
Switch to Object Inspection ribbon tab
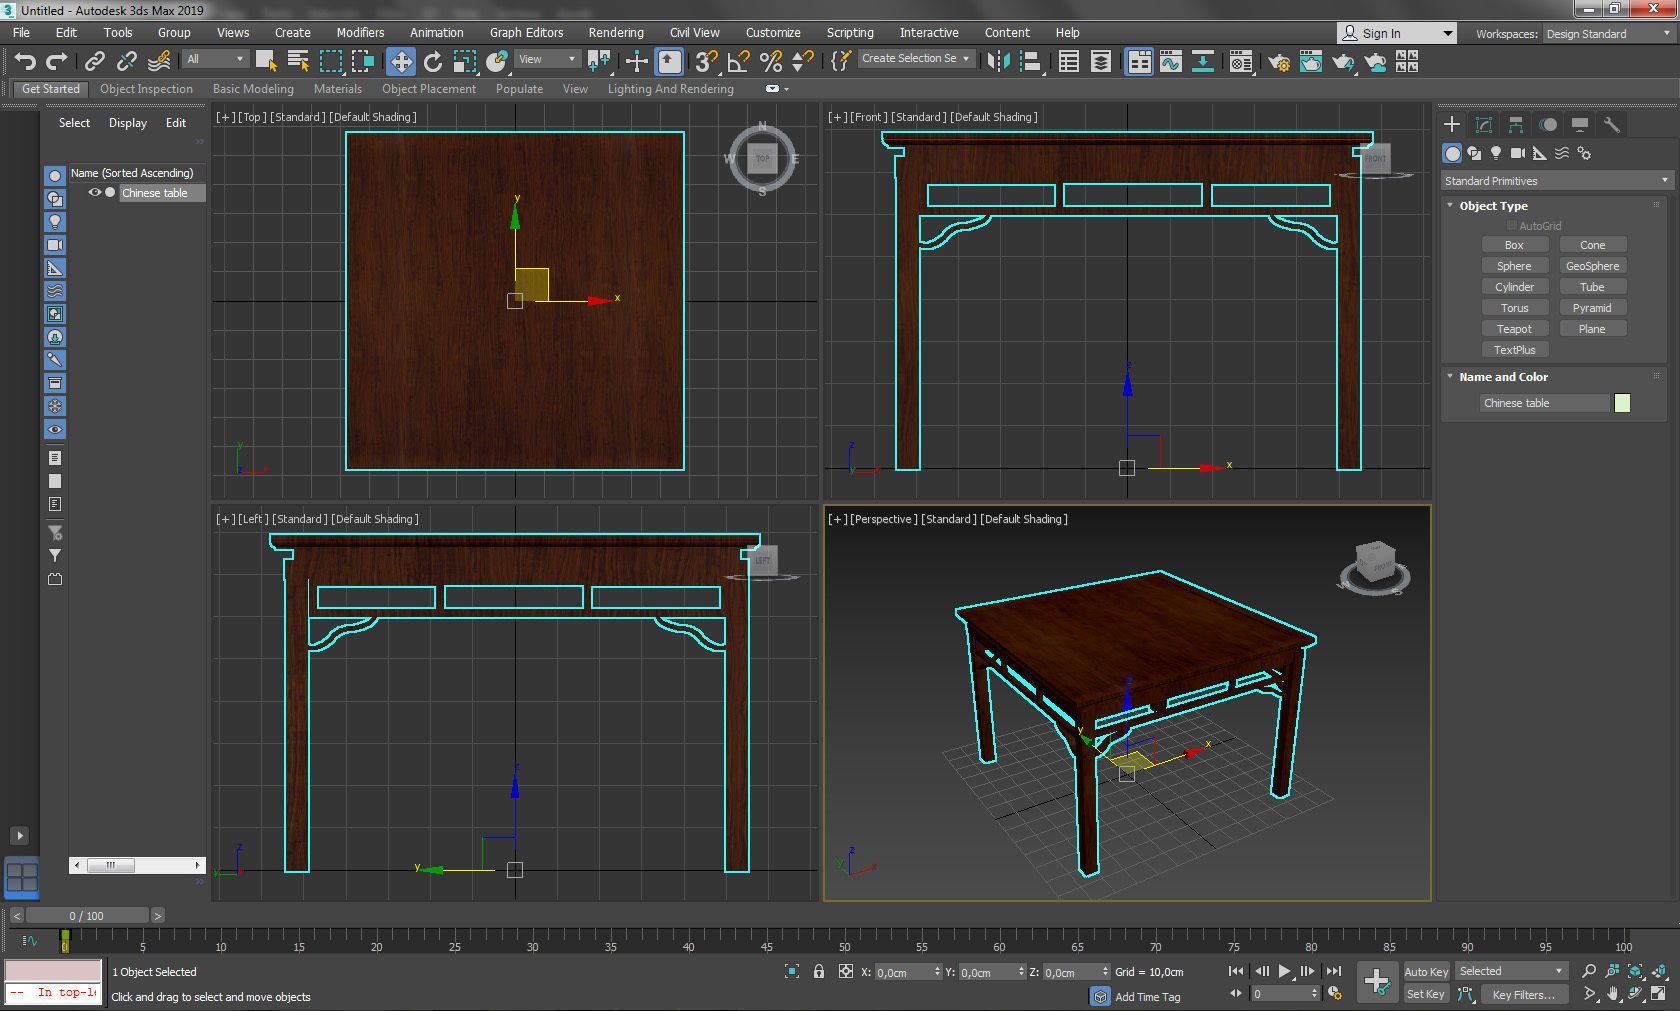tap(146, 89)
